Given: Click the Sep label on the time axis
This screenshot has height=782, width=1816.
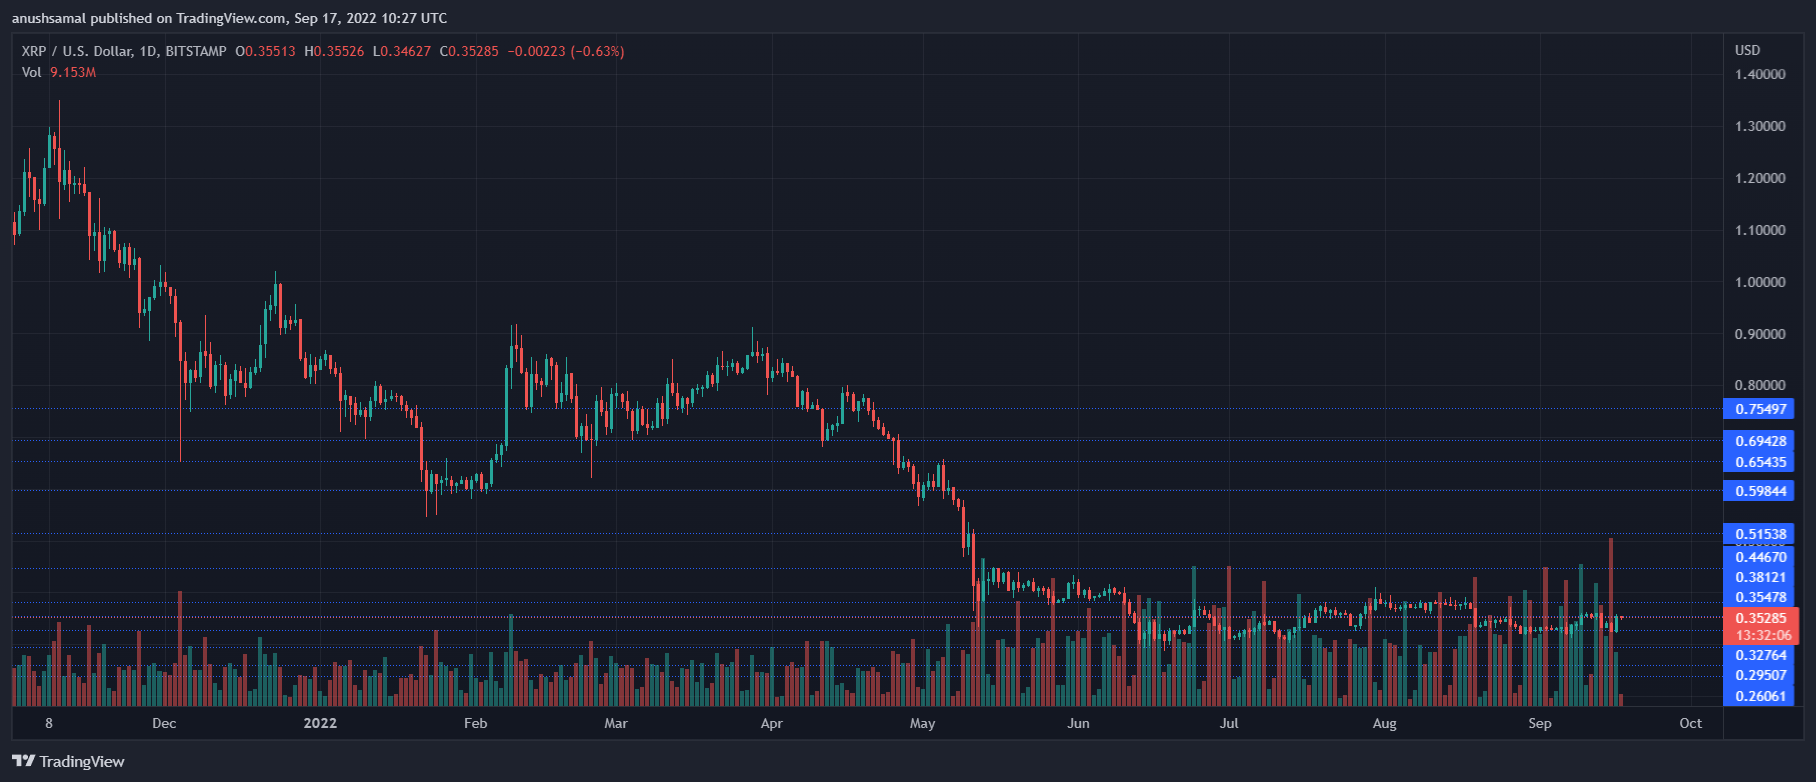Looking at the screenshot, I should point(1540,723).
